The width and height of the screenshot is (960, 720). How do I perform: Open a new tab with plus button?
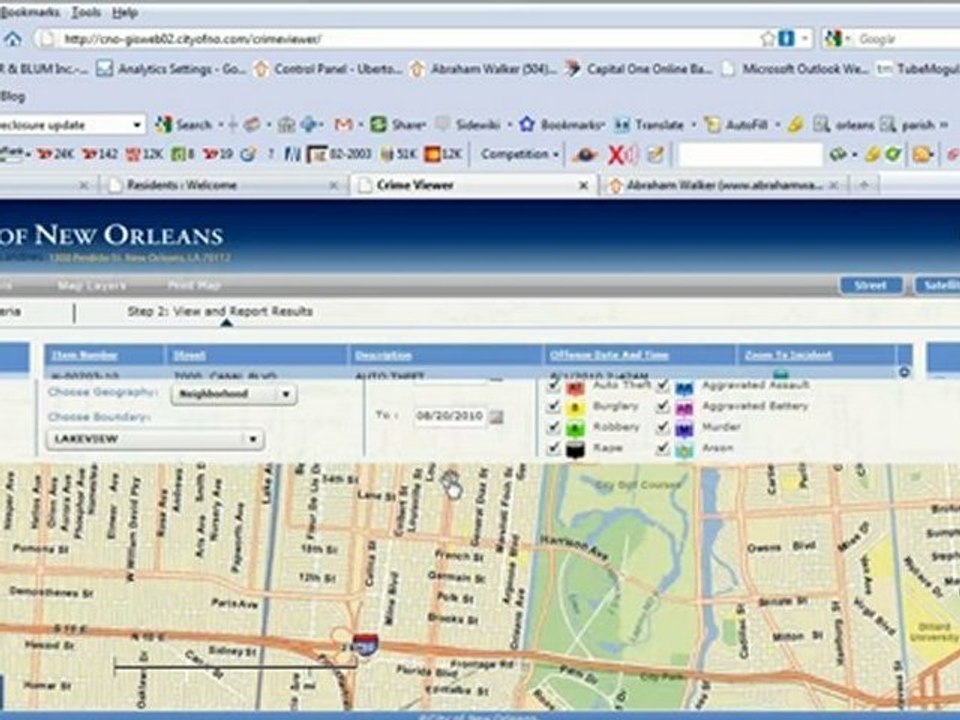click(x=864, y=185)
